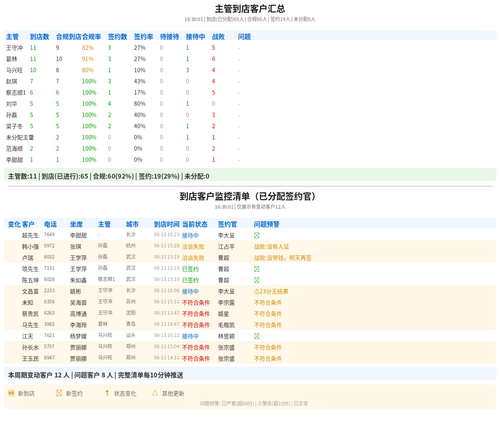Click the phone number 6263 cell

coord(49,313)
